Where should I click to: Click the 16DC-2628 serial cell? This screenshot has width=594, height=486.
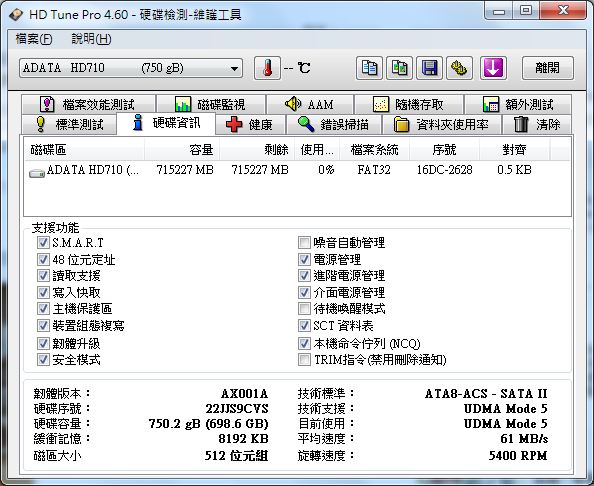click(x=444, y=170)
